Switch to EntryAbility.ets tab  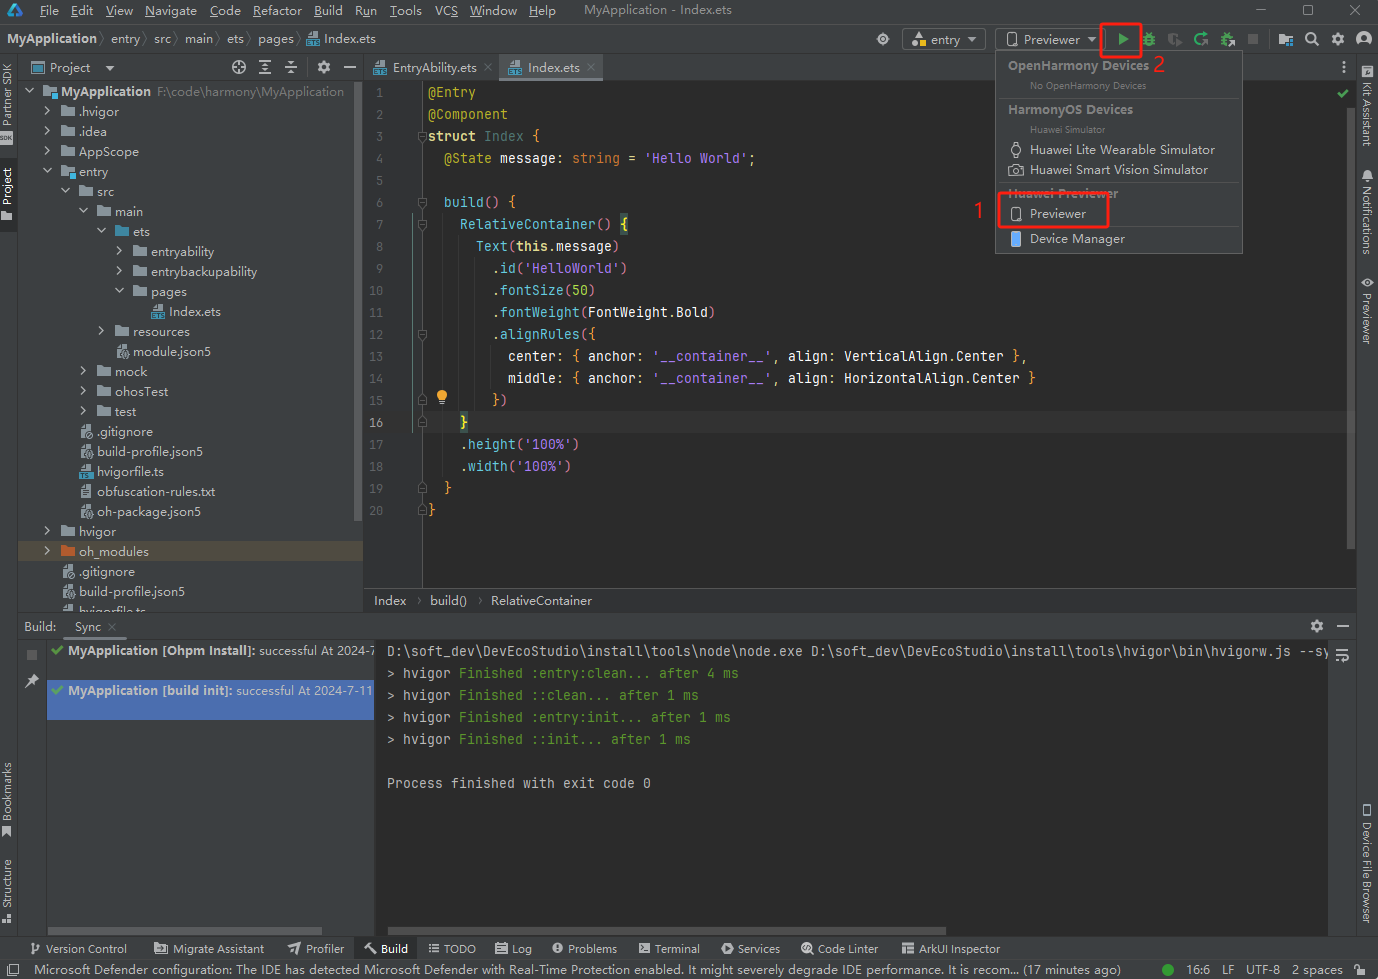point(434,67)
